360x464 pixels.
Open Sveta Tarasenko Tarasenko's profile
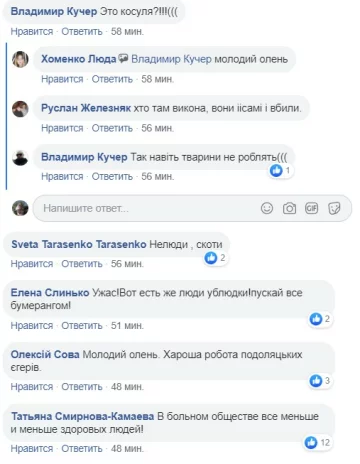point(79,244)
